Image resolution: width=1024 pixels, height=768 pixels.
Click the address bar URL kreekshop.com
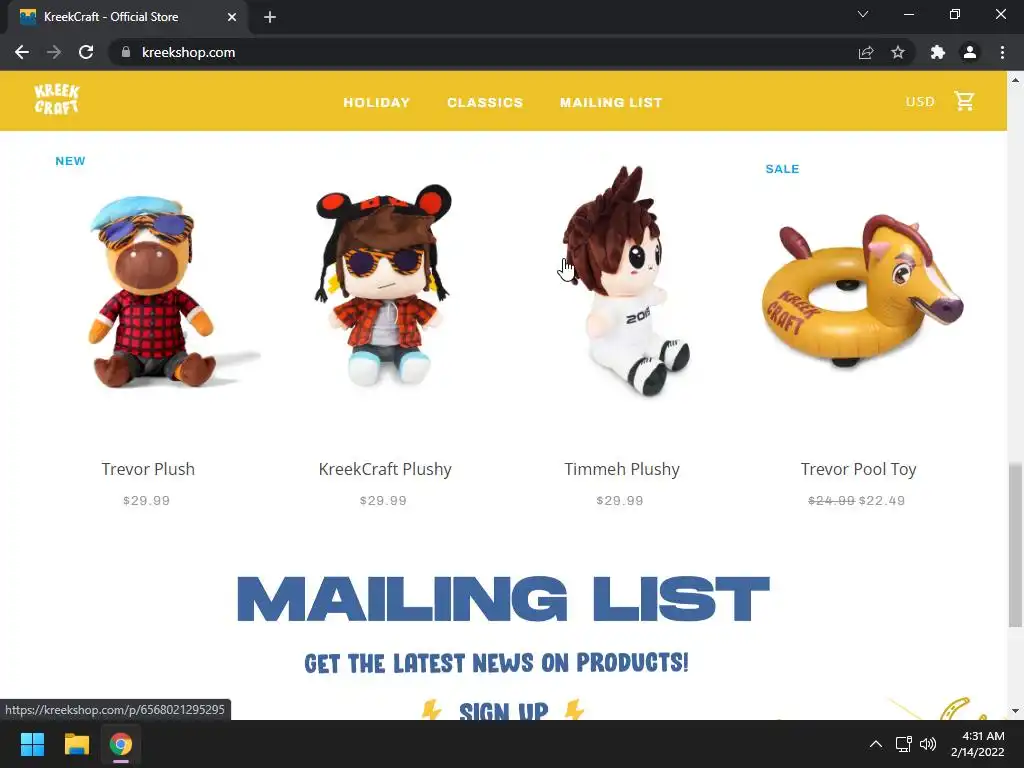(188, 52)
